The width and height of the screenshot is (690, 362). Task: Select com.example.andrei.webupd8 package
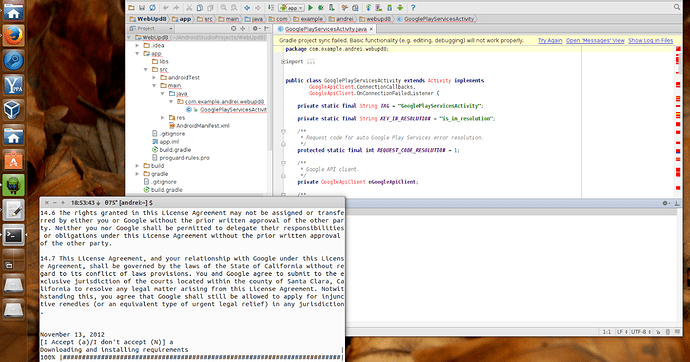221,102
